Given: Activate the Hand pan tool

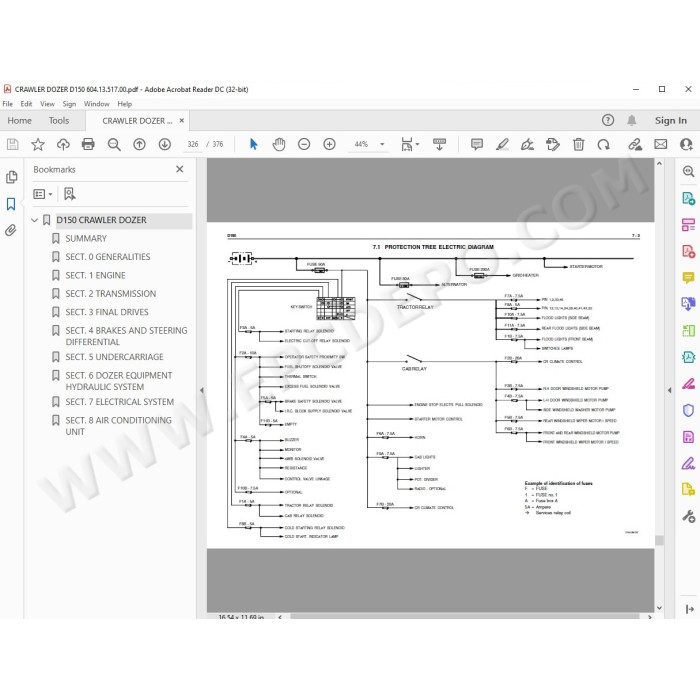Looking at the screenshot, I should pyautogui.click(x=279, y=144).
